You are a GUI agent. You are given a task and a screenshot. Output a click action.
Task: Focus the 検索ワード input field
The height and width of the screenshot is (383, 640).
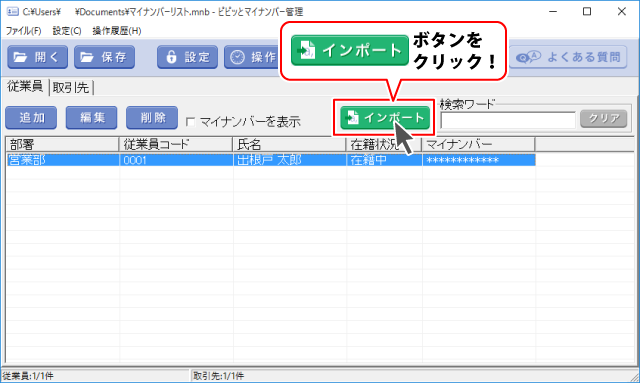508,120
